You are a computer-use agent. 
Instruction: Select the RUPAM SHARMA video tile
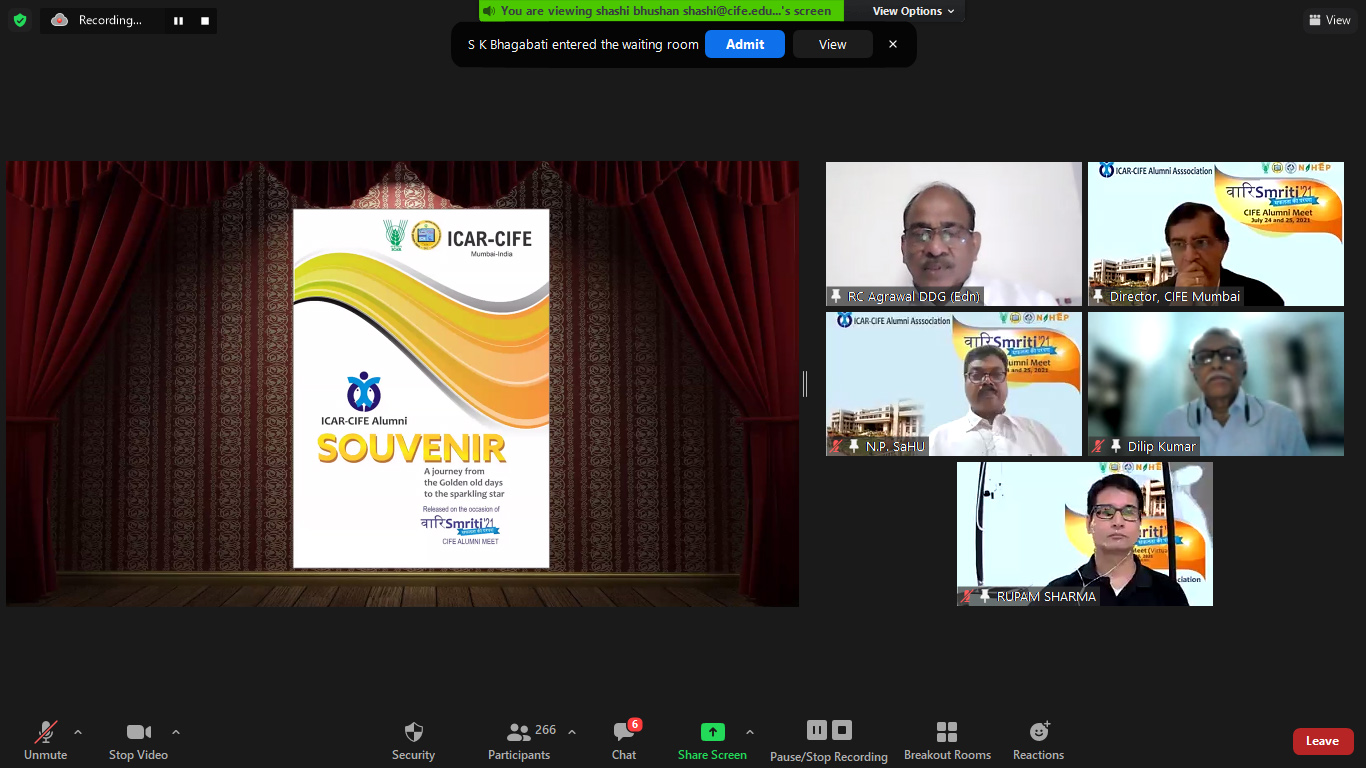click(x=1084, y=534)
